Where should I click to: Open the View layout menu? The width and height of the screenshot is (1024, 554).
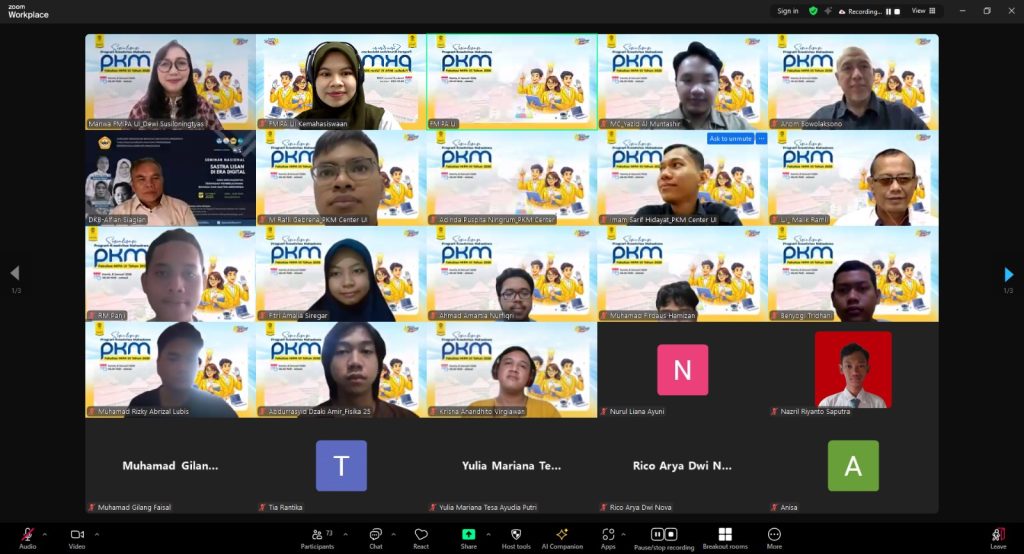(922, 11)
